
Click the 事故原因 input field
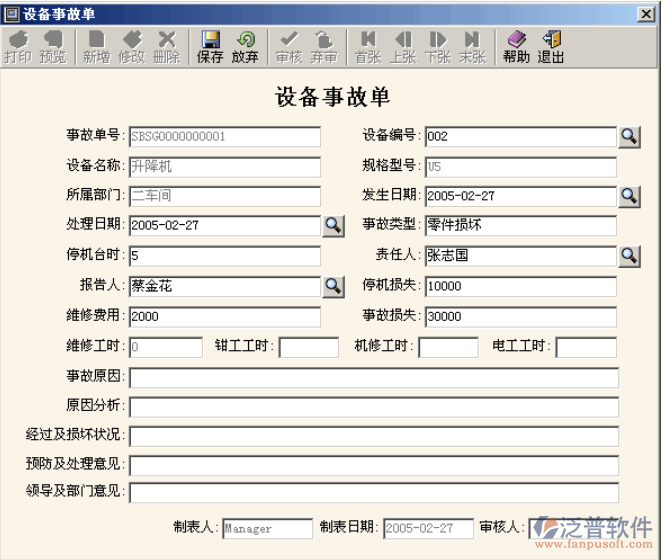point(373,378)
